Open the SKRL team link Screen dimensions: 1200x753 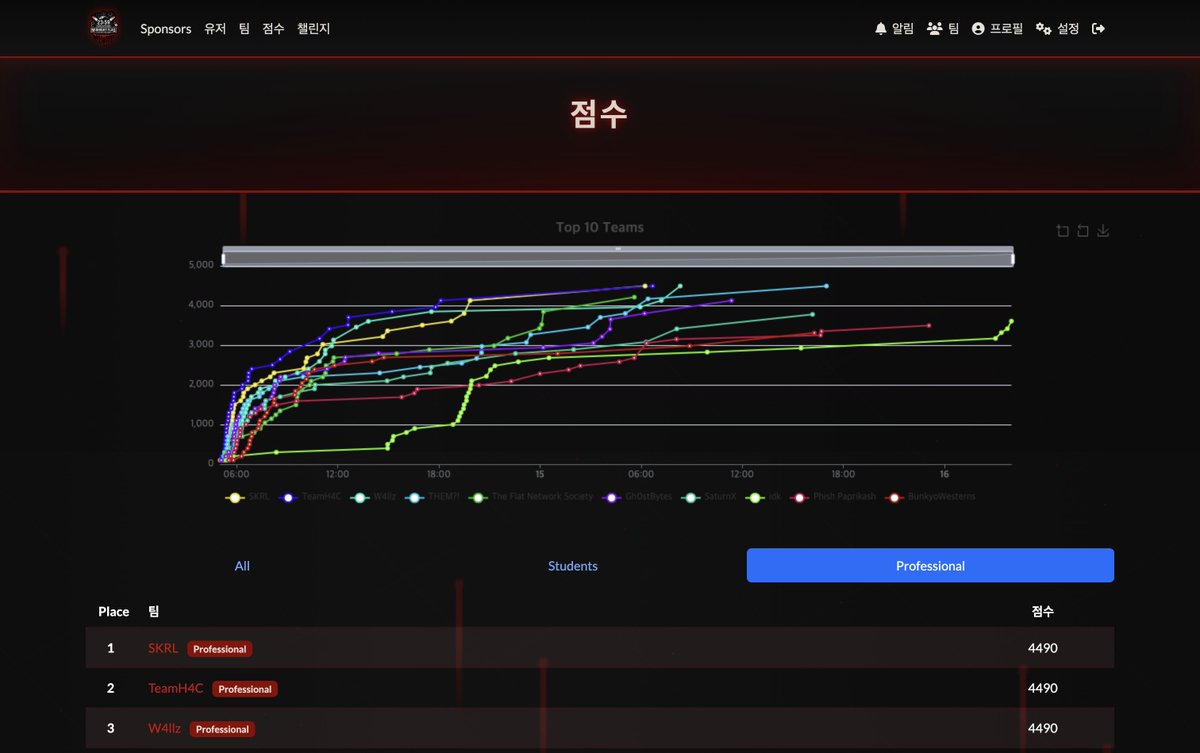163,648
